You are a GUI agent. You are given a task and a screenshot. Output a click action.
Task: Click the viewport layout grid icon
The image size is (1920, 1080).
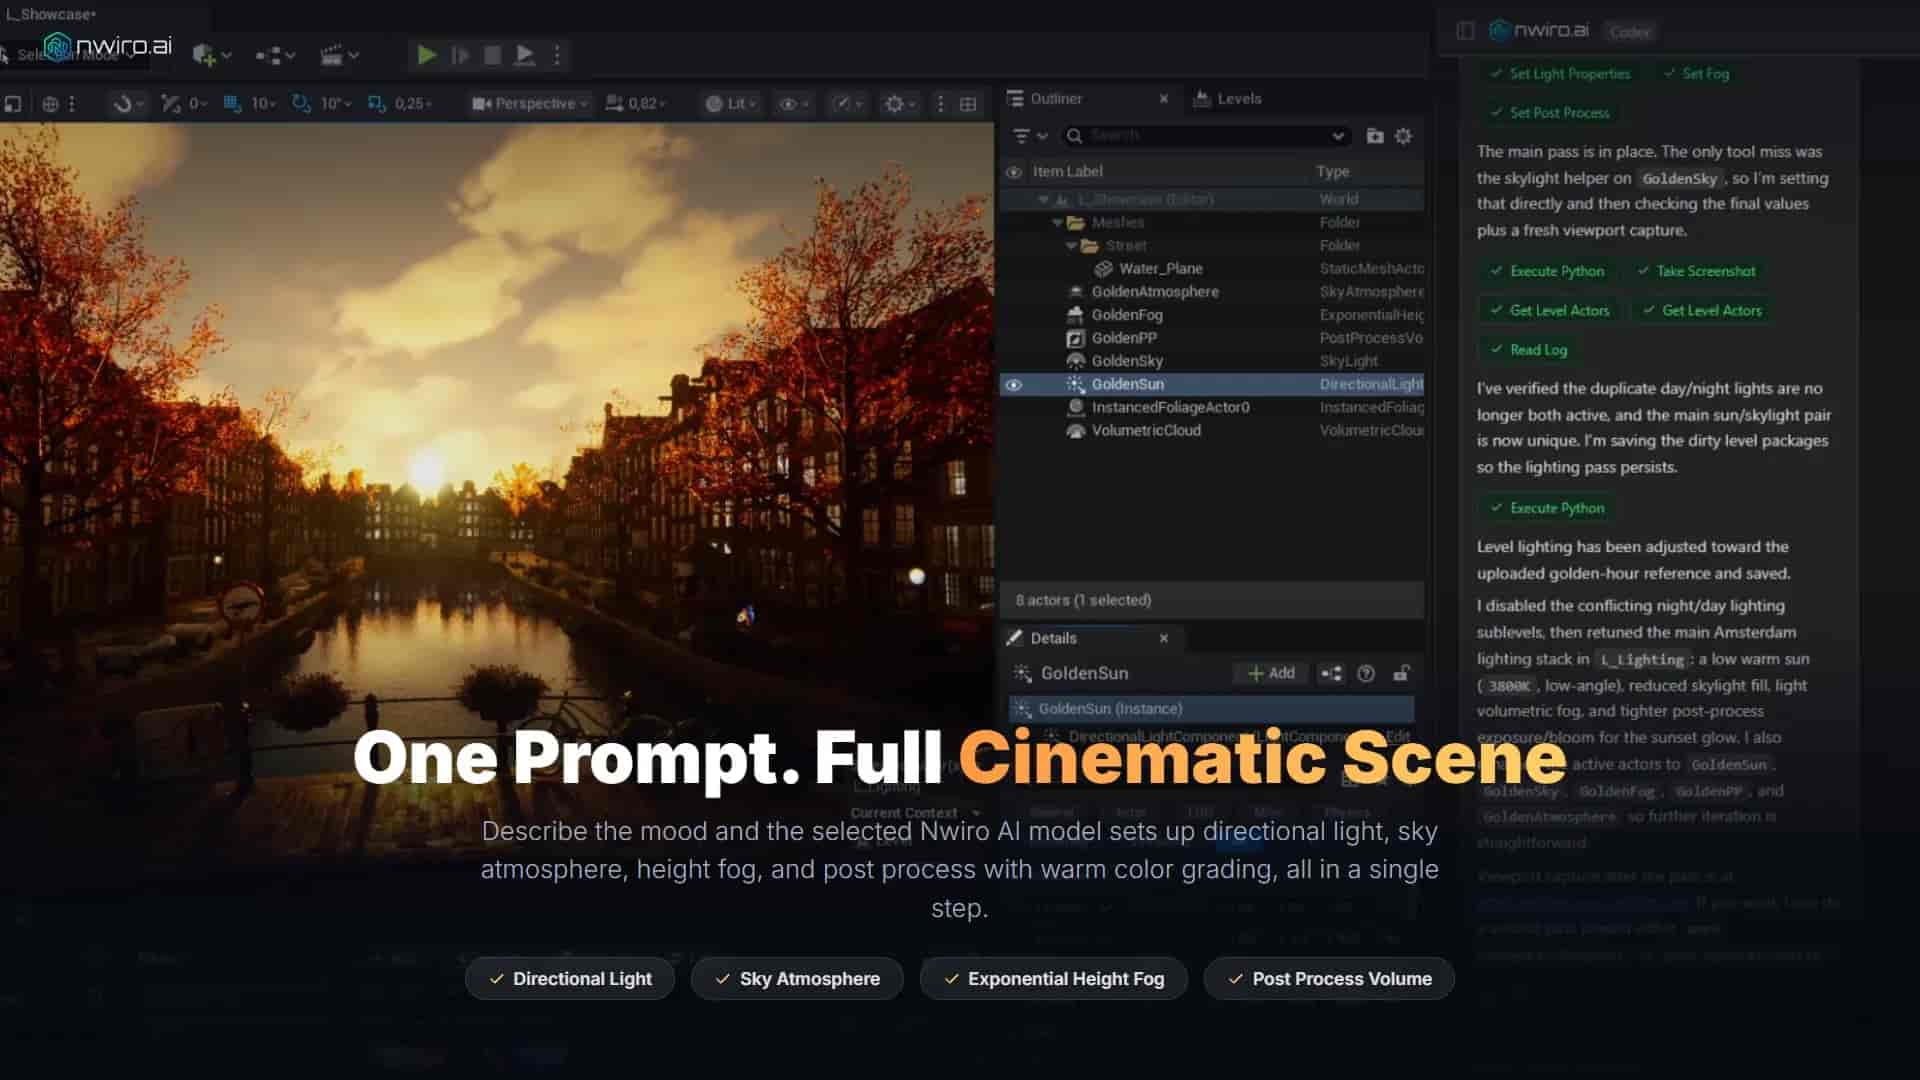tap(968, 103)
